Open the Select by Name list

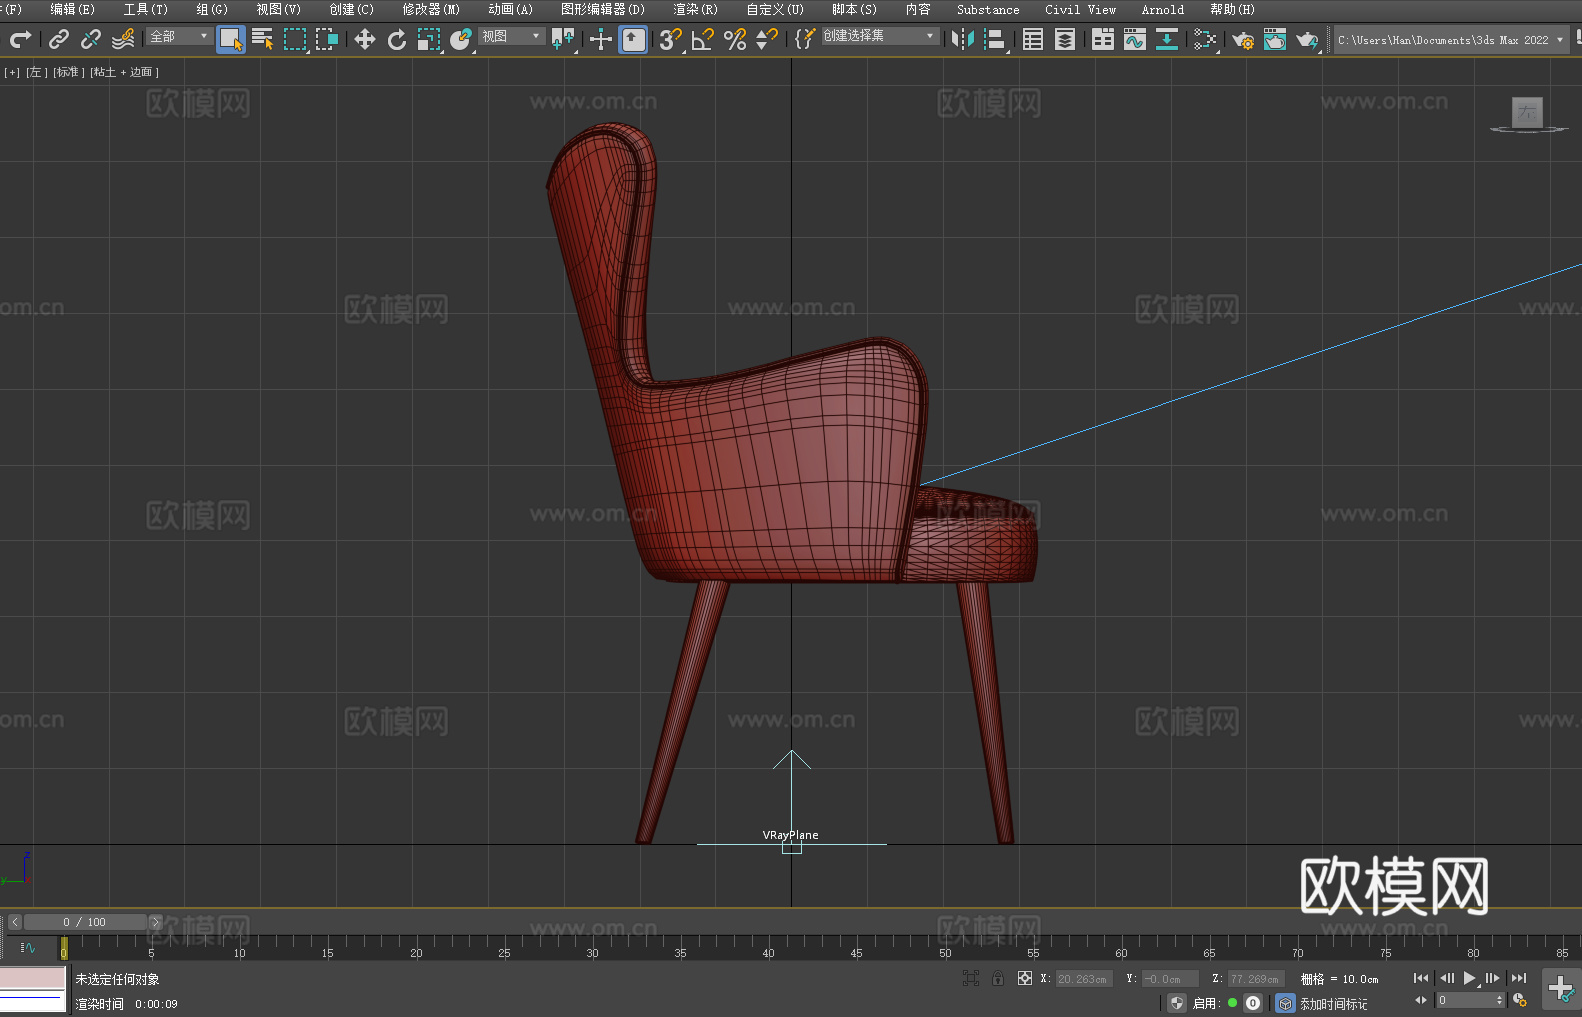click(x=263, y=39)
